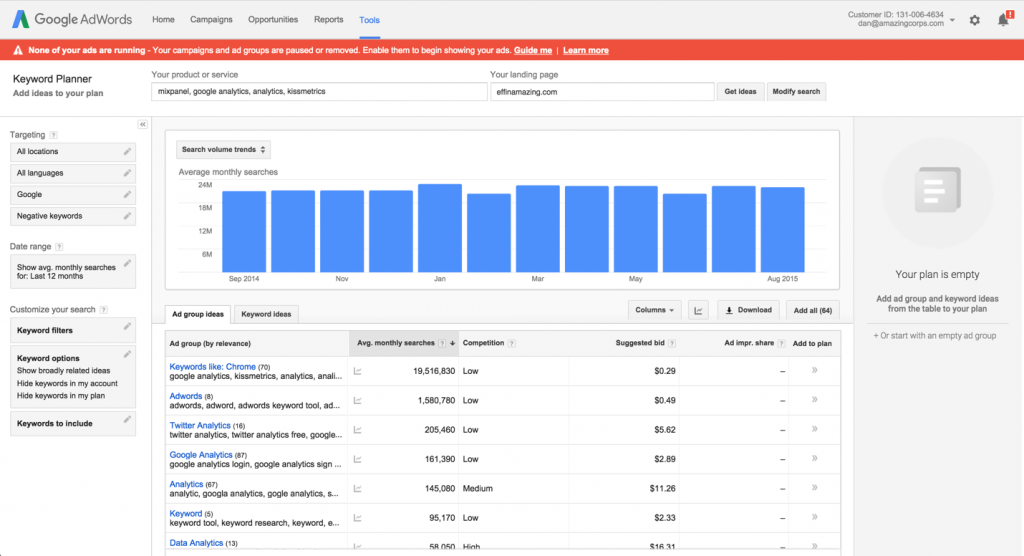
Task: Click the Modify search button
Action: pyautogui.click(x=796, y=91)
